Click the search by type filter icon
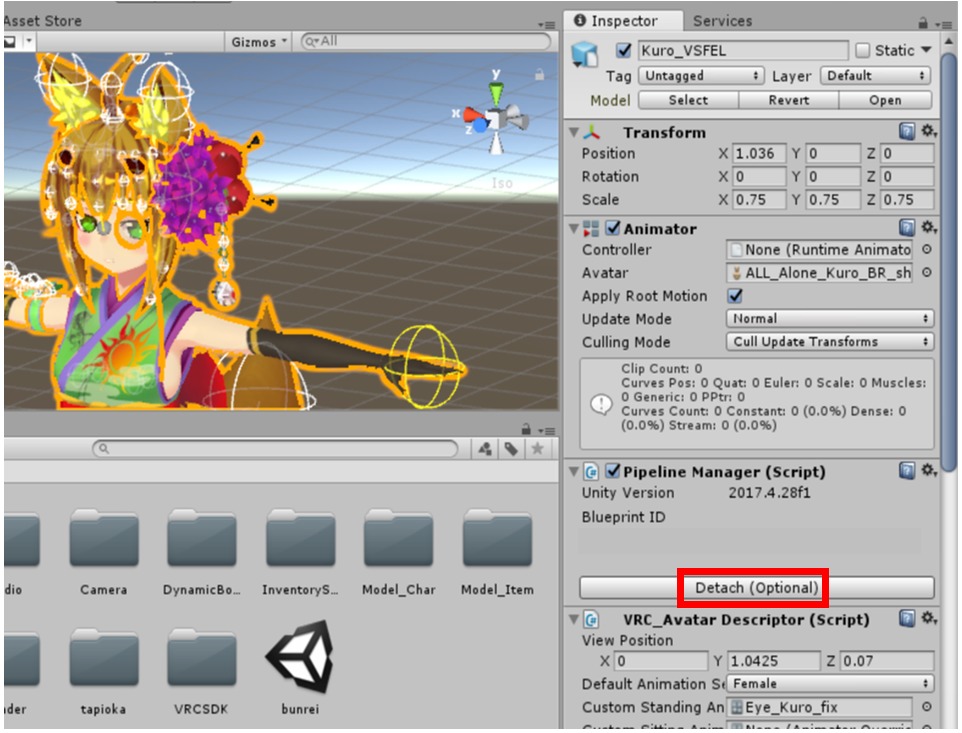Image resolution: width=962 pixels, height=733 pixels. [485, 450]
